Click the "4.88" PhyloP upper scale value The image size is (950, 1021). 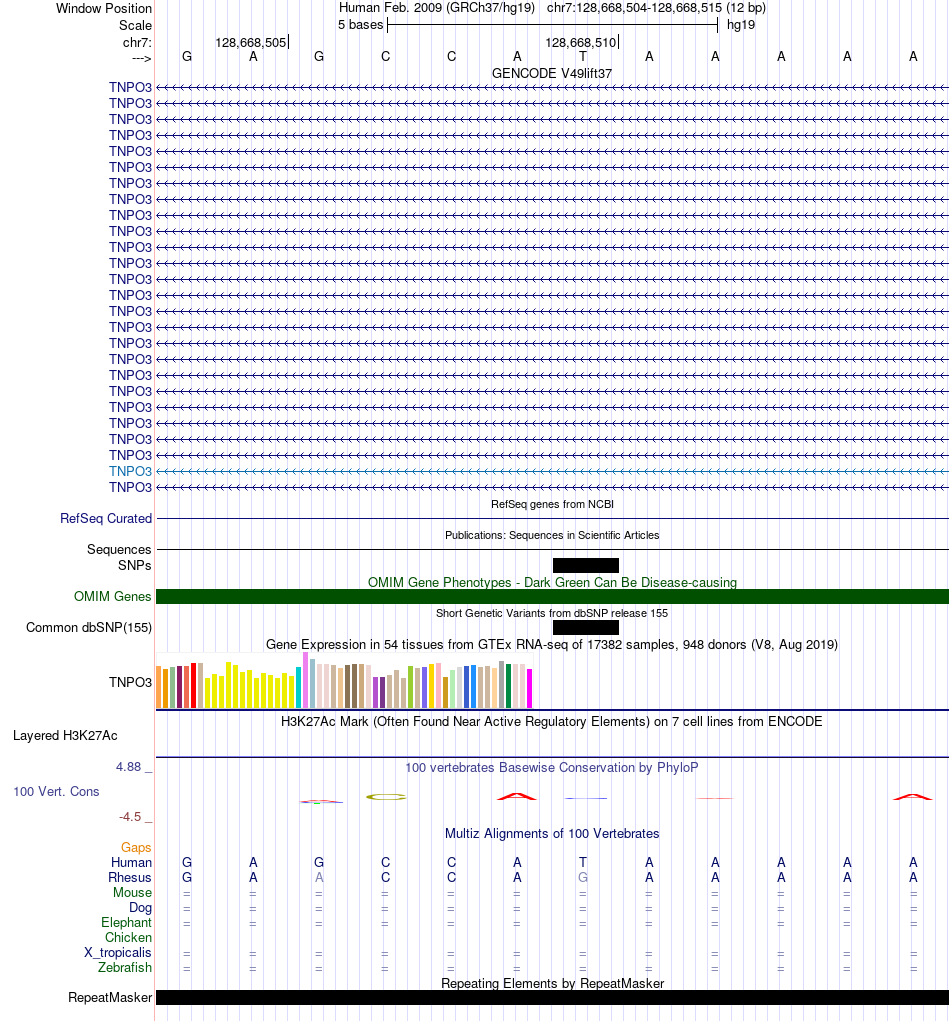[128, 767]
